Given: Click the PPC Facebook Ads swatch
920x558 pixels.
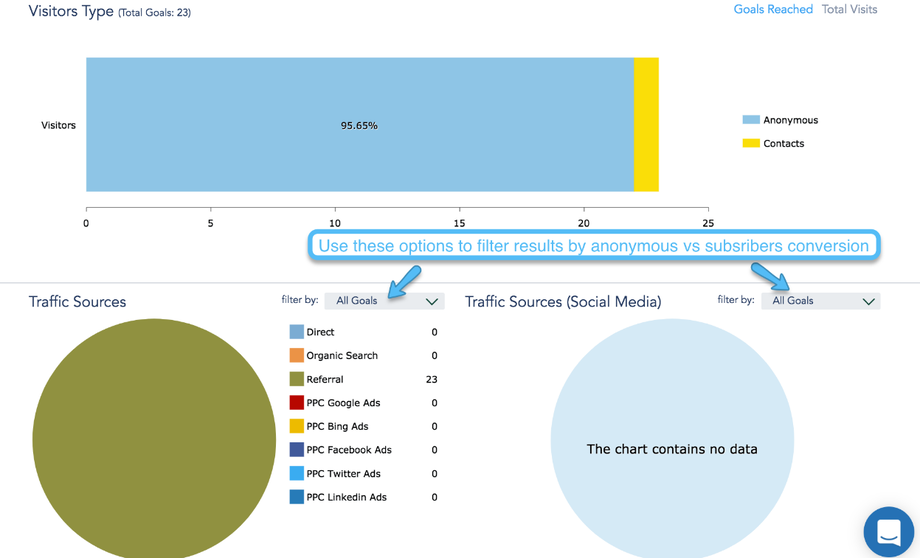Looking at the screenshot, I should coord(297,450).
